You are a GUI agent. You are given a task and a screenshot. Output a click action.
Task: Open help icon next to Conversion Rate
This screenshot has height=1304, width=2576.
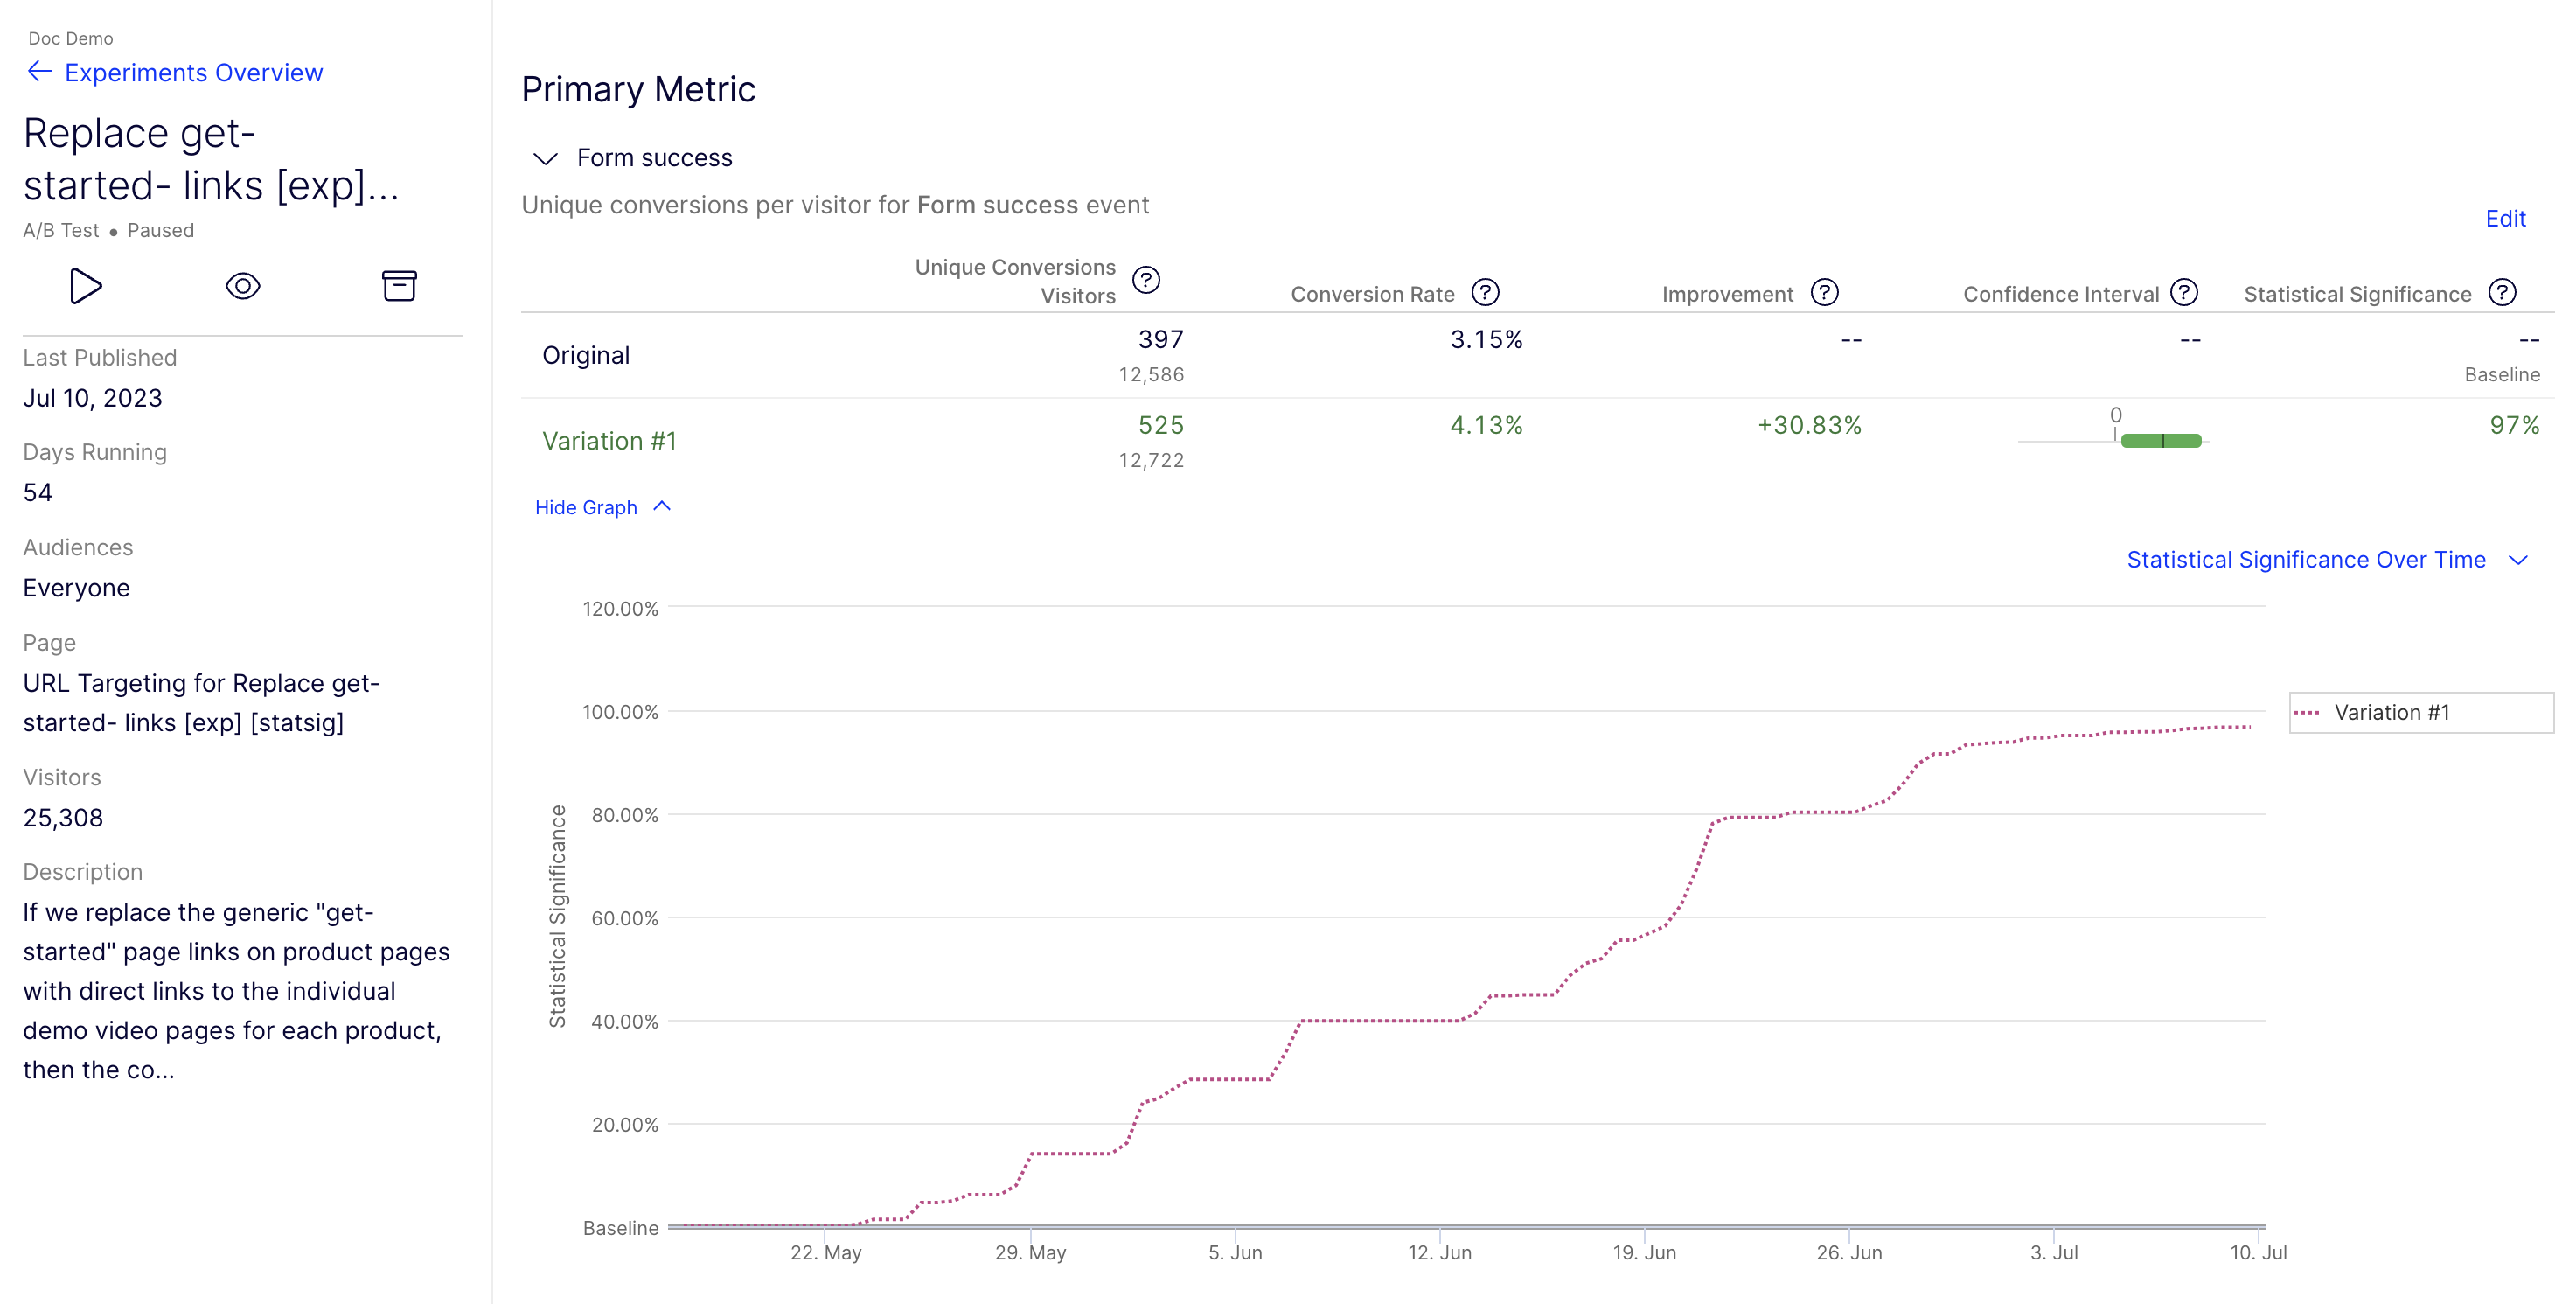1485,293
